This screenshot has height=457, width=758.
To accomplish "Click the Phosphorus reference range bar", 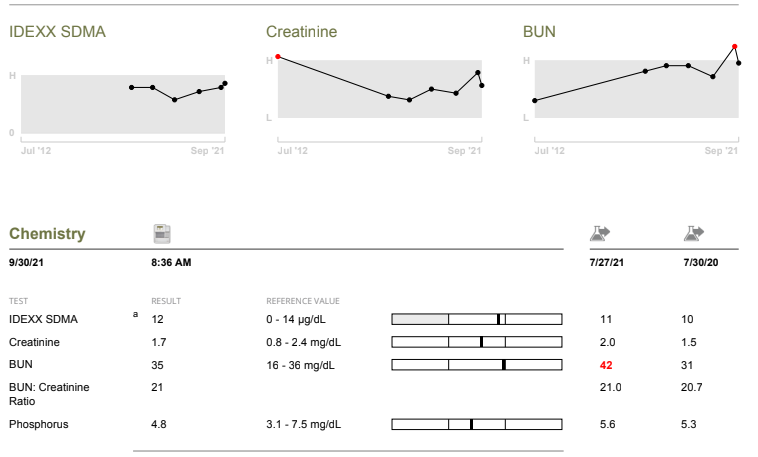I will (476, 424).
